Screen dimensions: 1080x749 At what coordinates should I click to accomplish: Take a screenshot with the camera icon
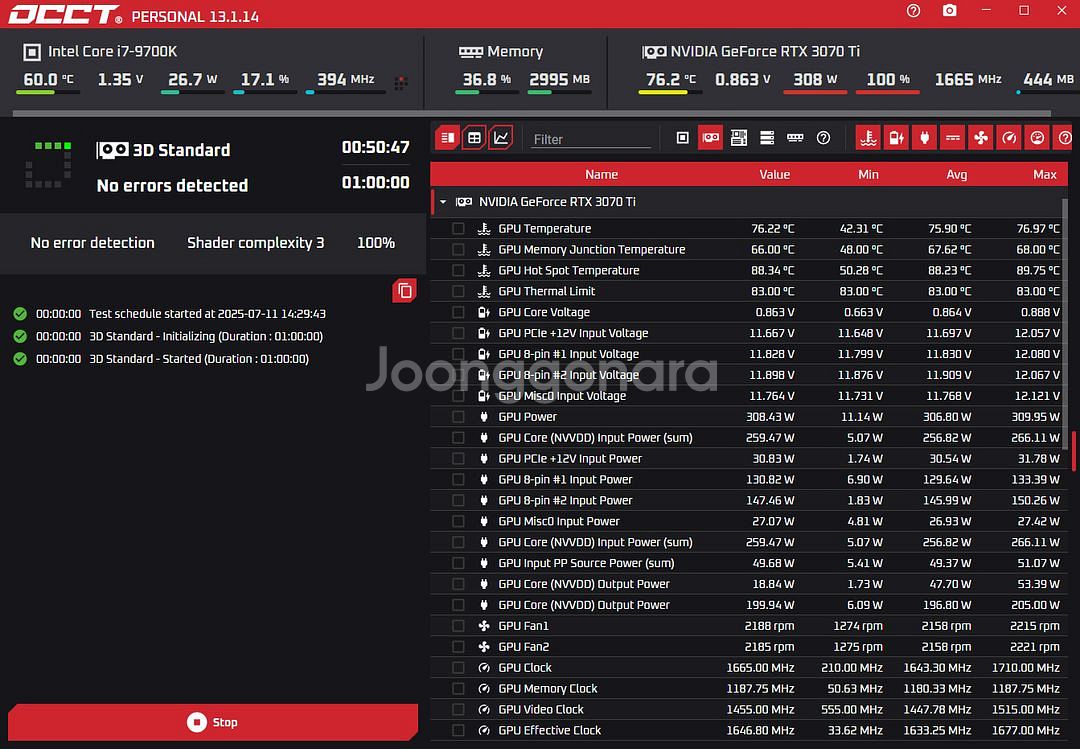[x=950, y=11]
